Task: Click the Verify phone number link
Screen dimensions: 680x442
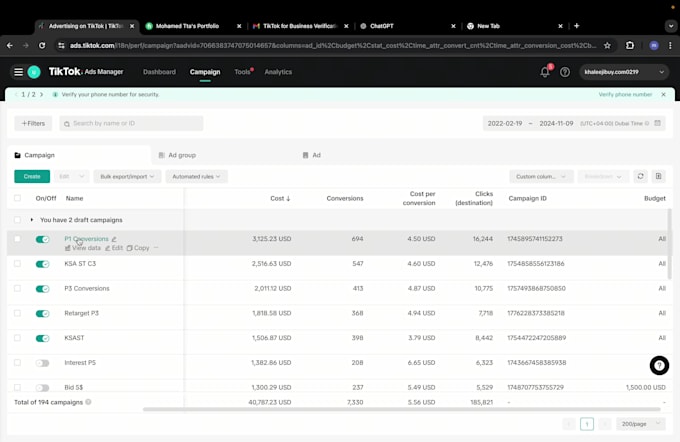Action: [625, 94]
